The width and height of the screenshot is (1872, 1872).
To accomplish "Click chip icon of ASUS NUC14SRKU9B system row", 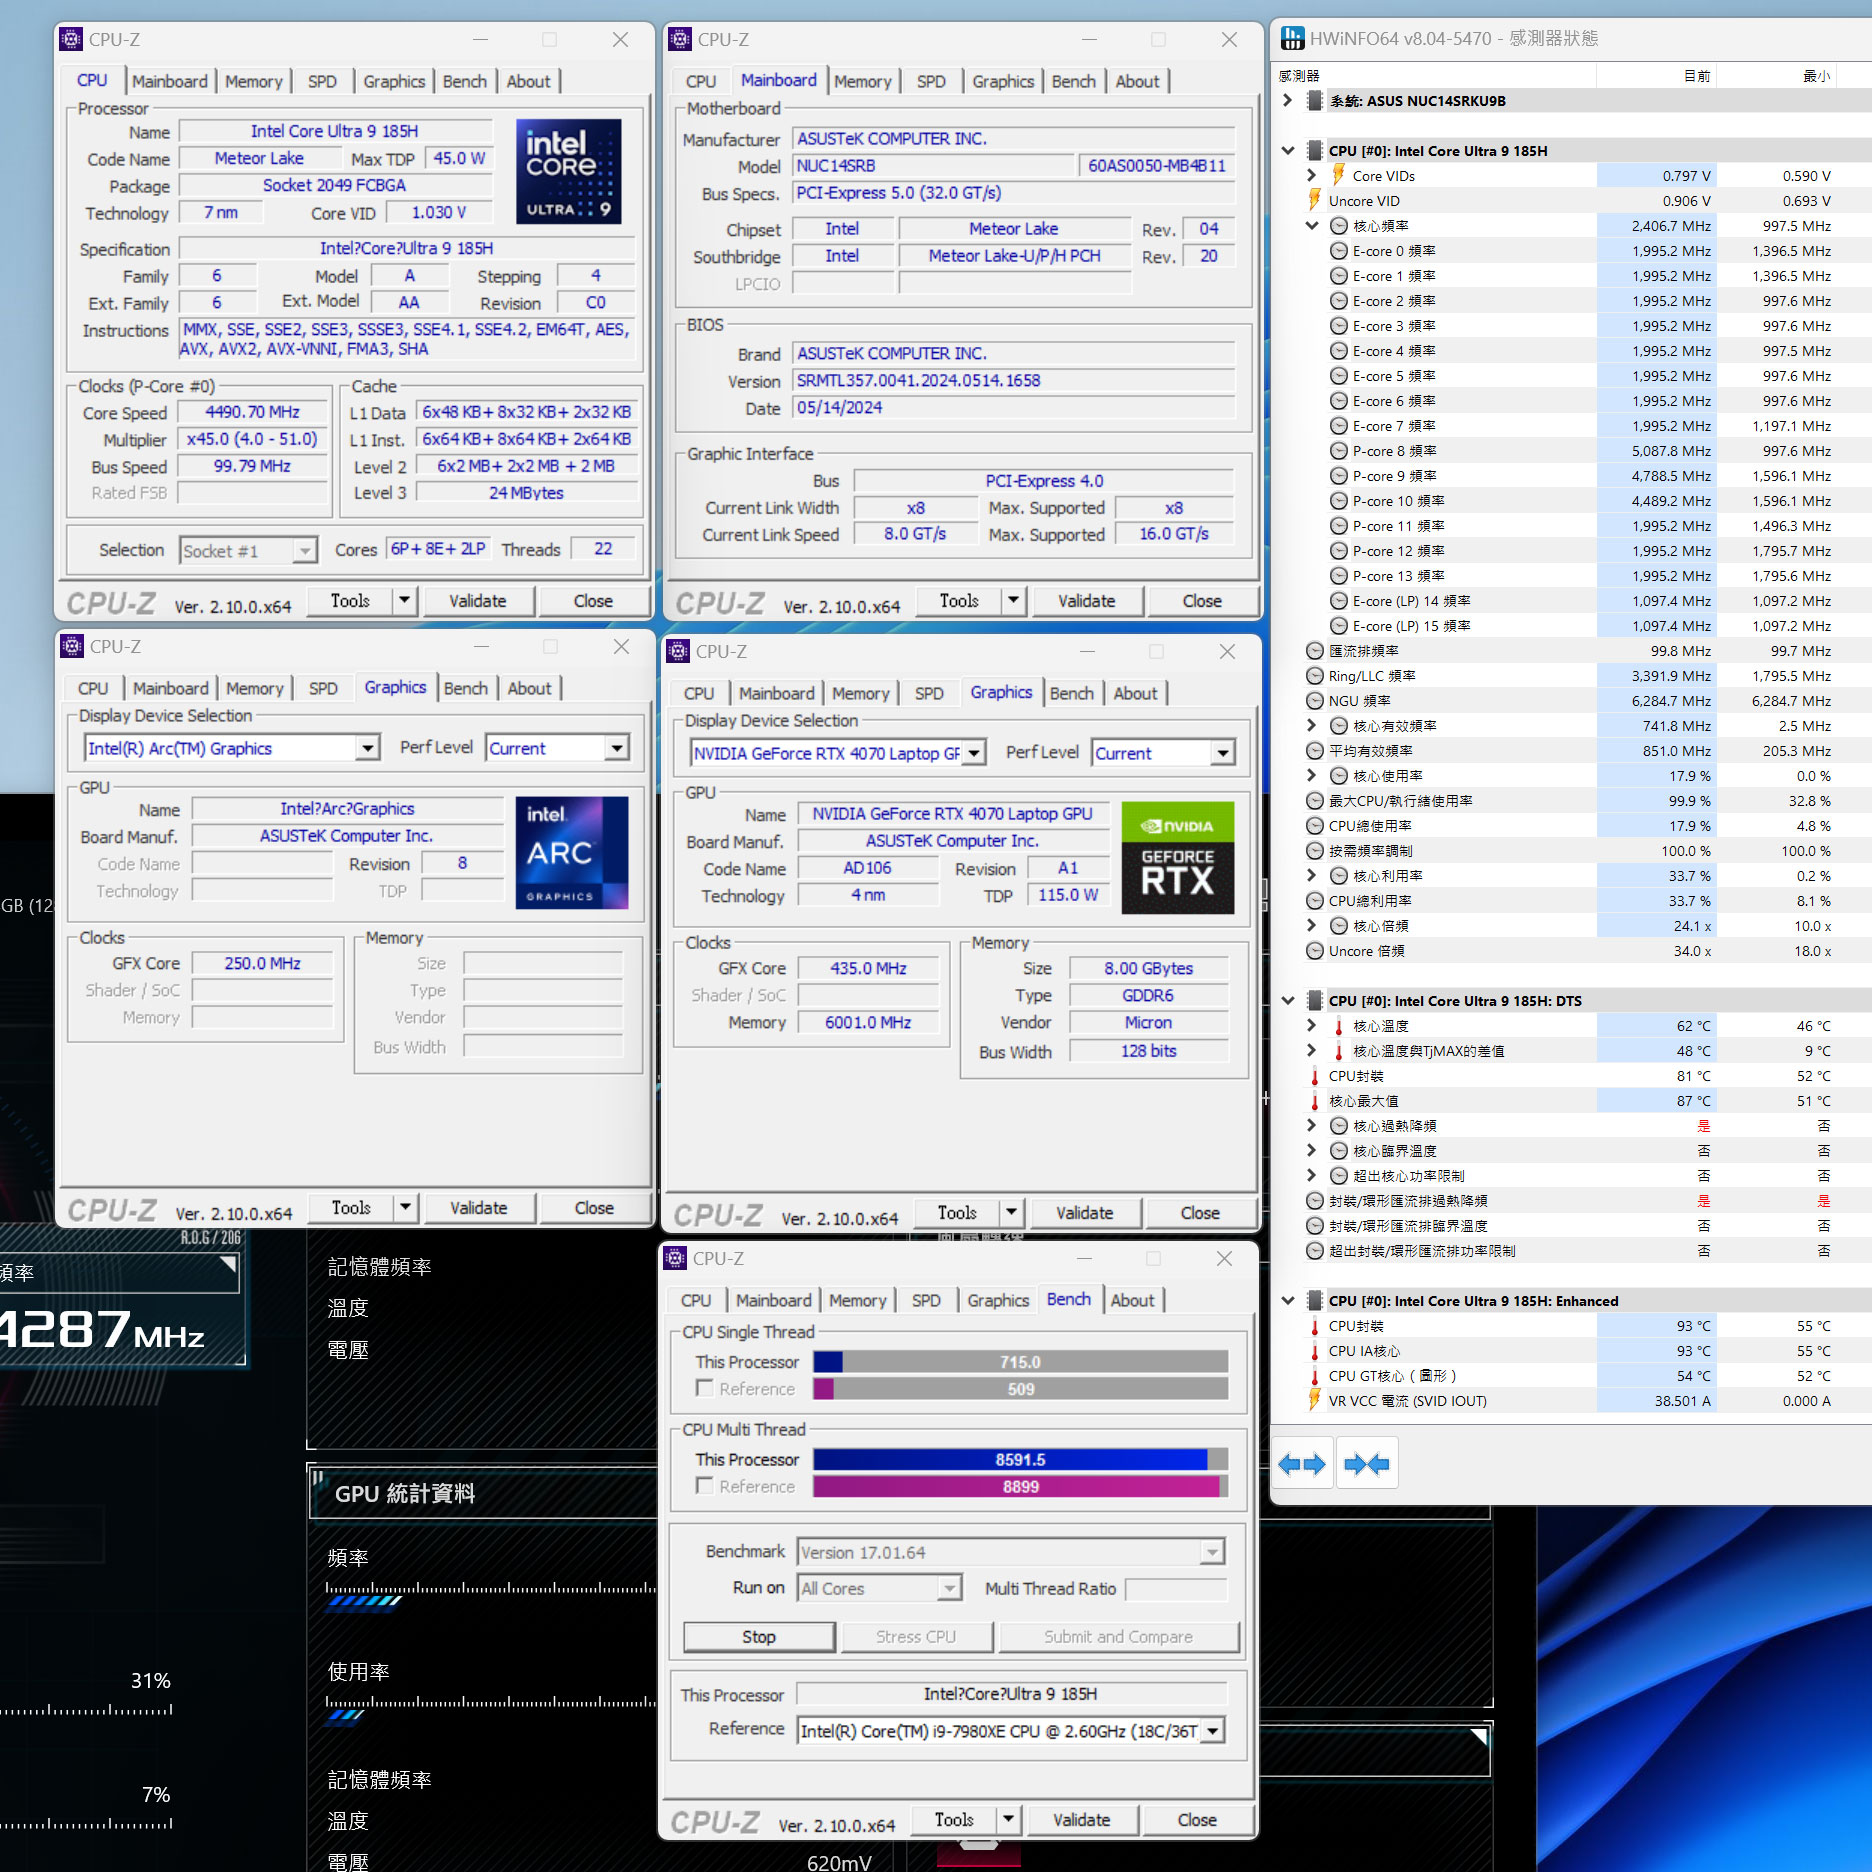I will [1315, 100].
